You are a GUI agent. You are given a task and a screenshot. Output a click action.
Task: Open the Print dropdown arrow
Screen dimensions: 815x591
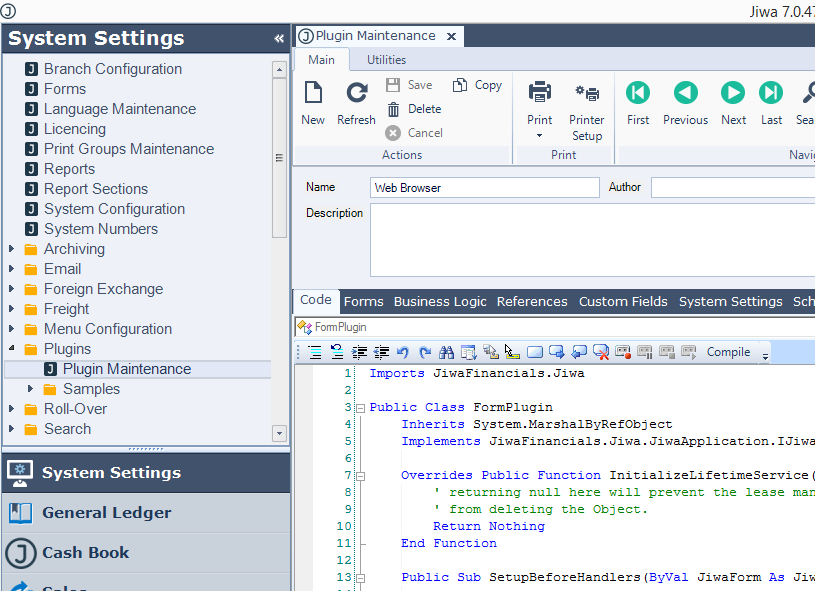point(539,136)
